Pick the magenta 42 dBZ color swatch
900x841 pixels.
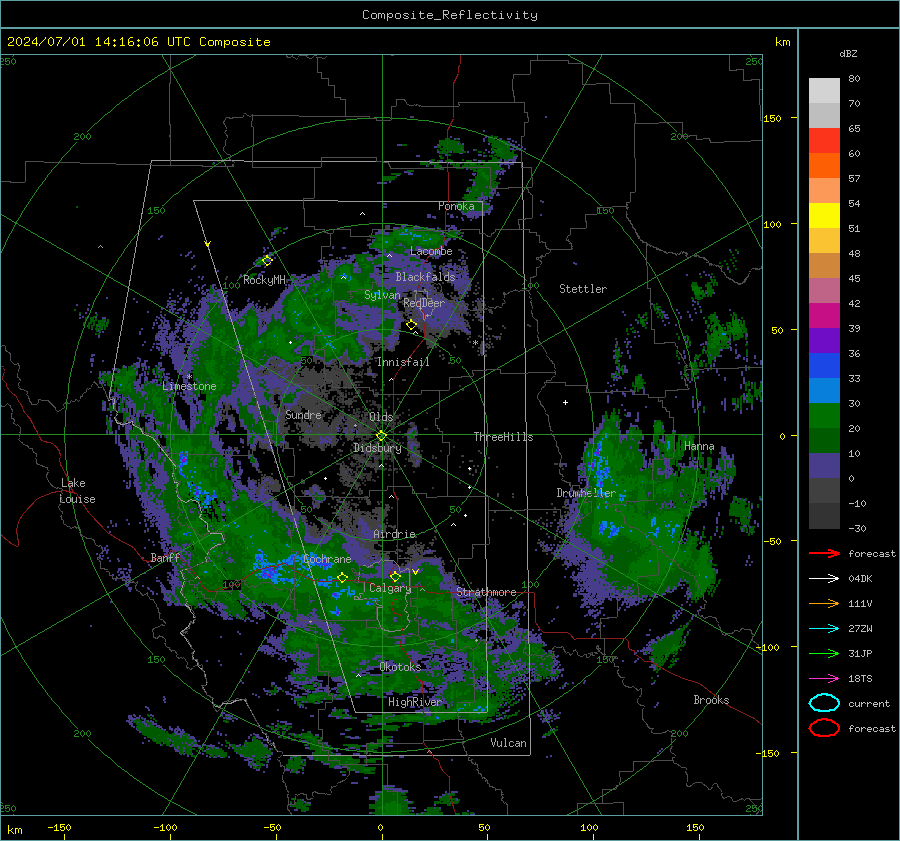coord(824,316)
